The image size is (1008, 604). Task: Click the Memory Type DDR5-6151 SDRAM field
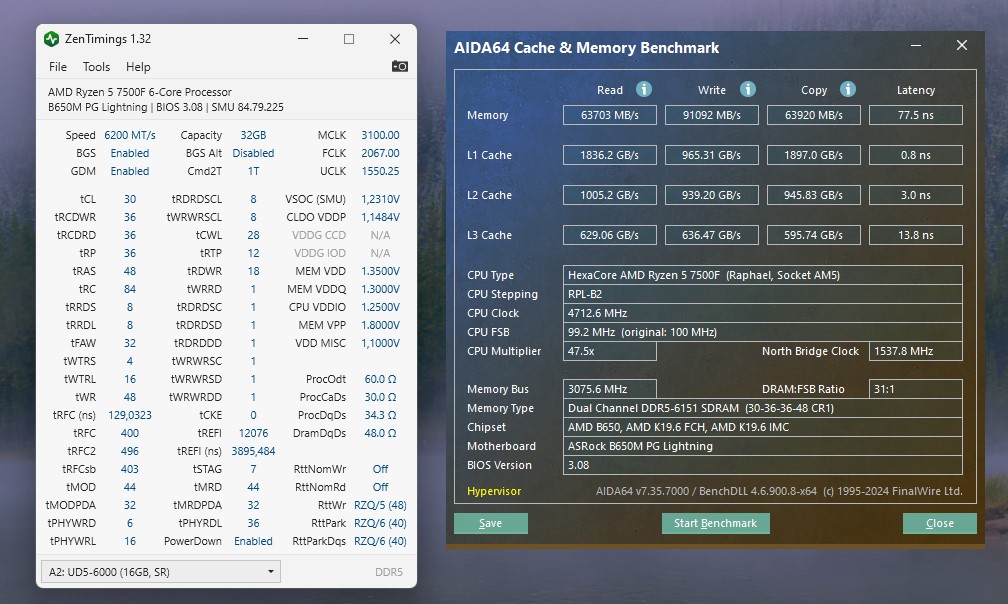[762, 408]
